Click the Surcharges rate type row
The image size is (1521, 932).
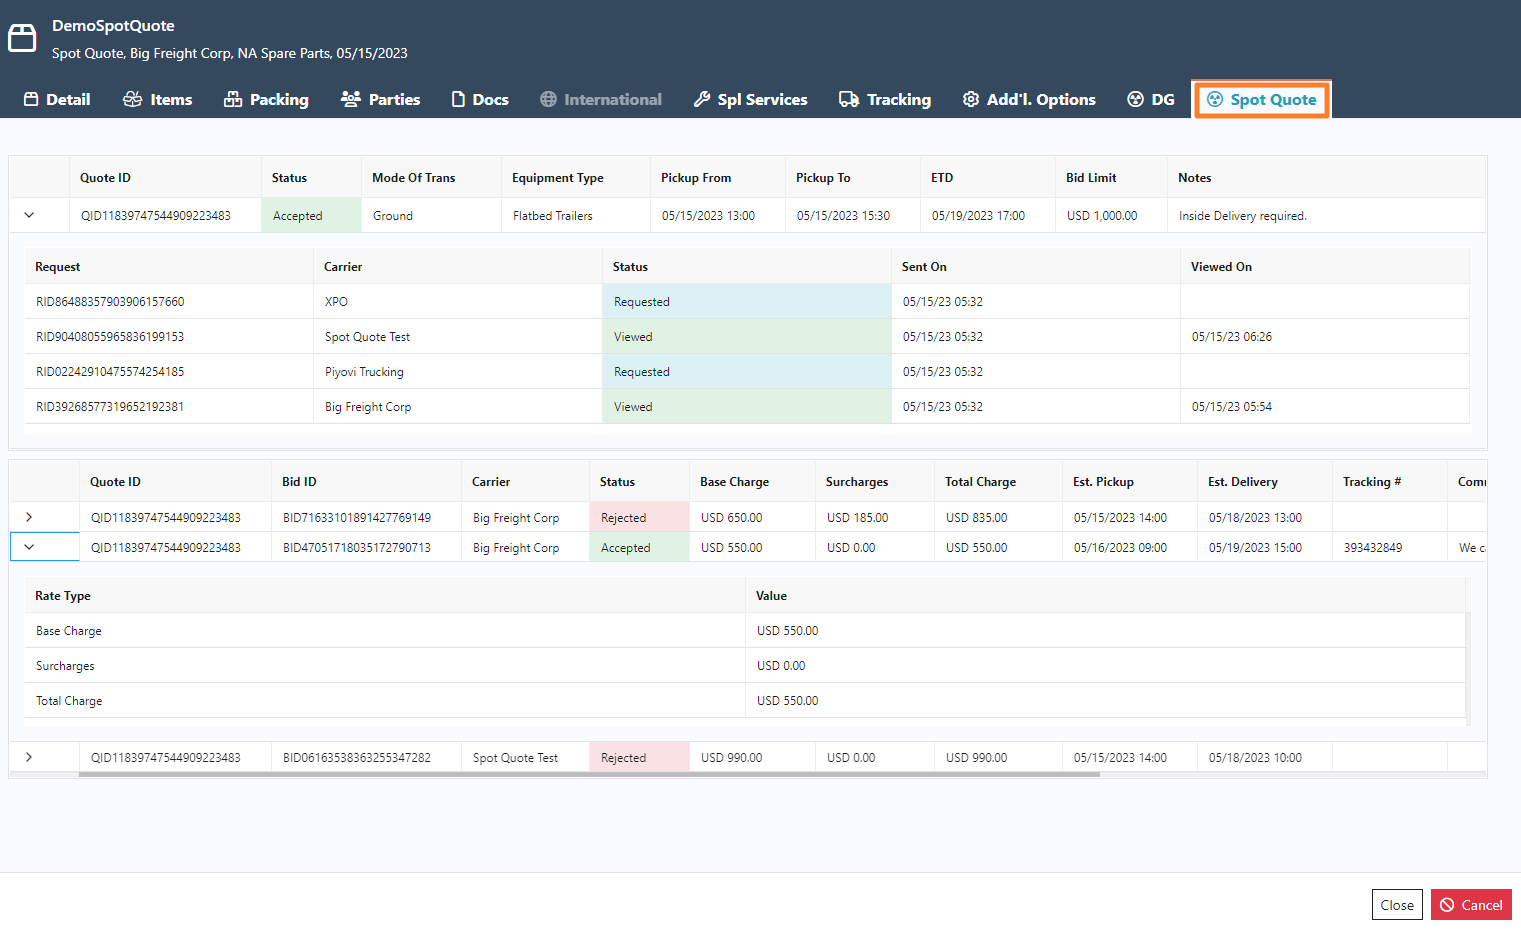point(745,665)
